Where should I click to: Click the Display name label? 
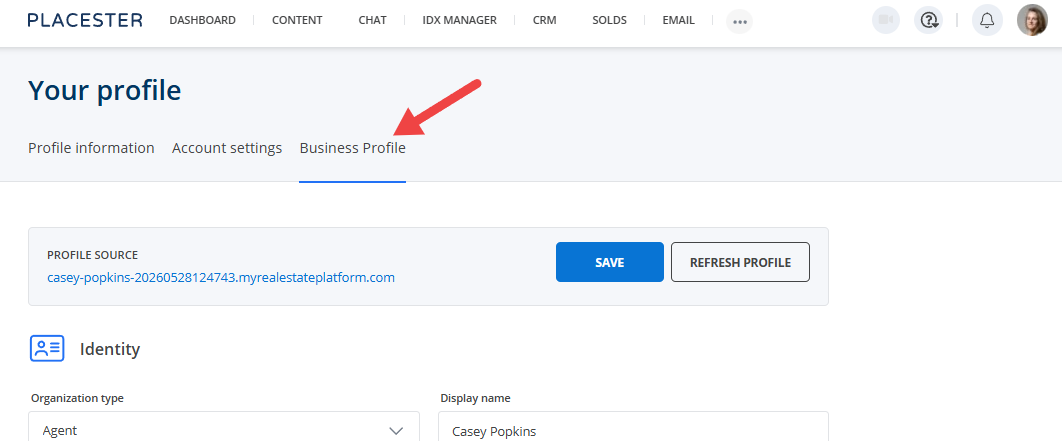click(x=475, y=398)
